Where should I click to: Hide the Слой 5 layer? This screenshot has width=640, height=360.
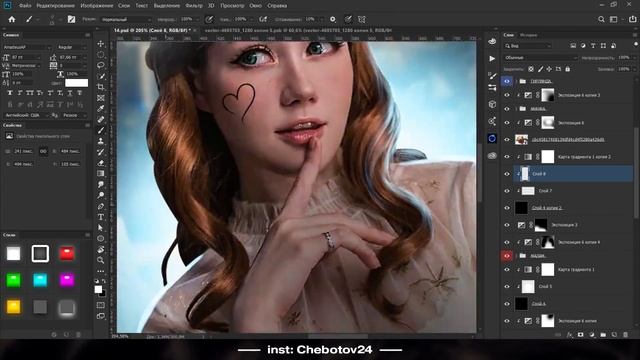pos(507,287)
